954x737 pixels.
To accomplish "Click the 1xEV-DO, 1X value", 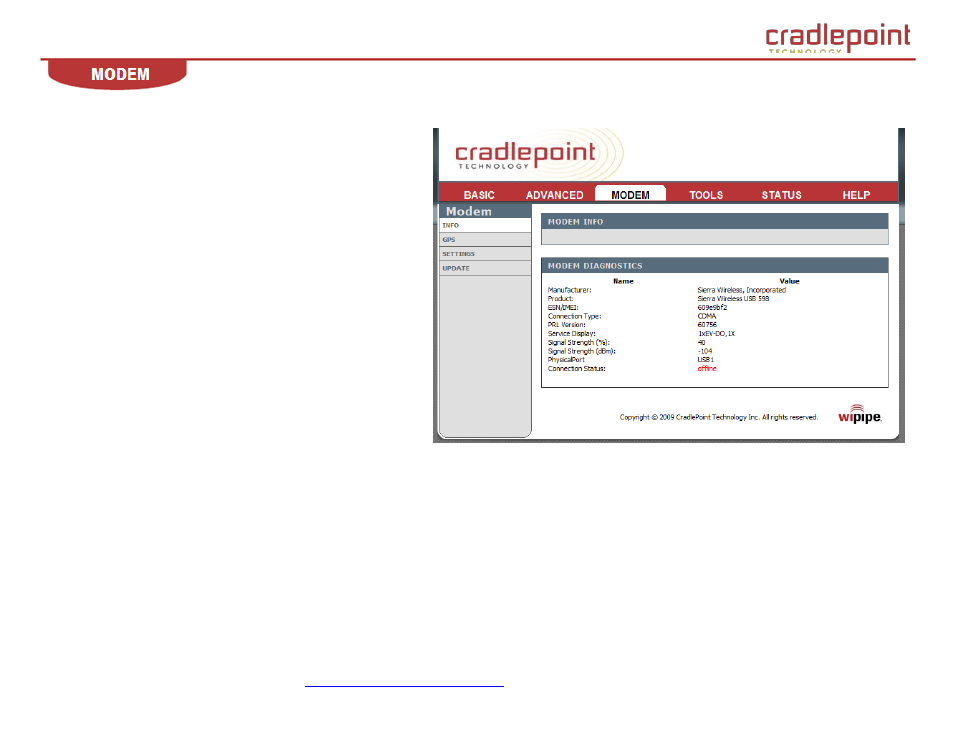I will 716,334.
